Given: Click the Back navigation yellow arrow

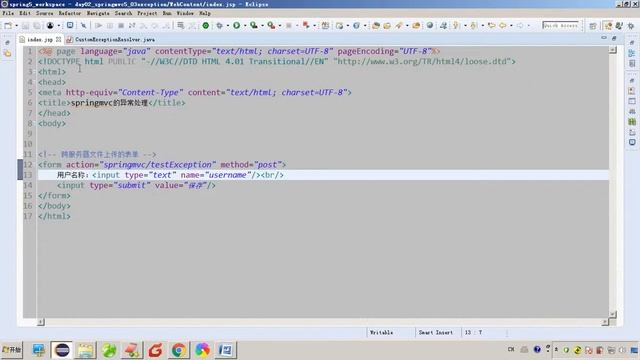Looking at the screenshot, I should point(503,25).
